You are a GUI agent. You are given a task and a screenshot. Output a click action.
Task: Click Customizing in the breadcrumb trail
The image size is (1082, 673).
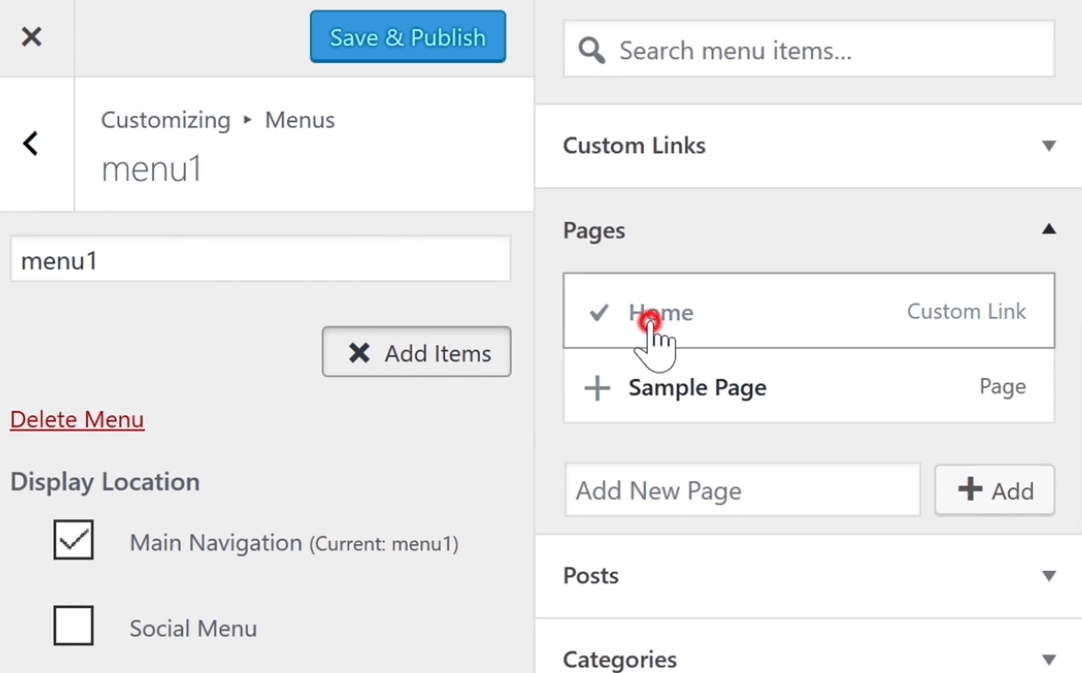(165, 119)
